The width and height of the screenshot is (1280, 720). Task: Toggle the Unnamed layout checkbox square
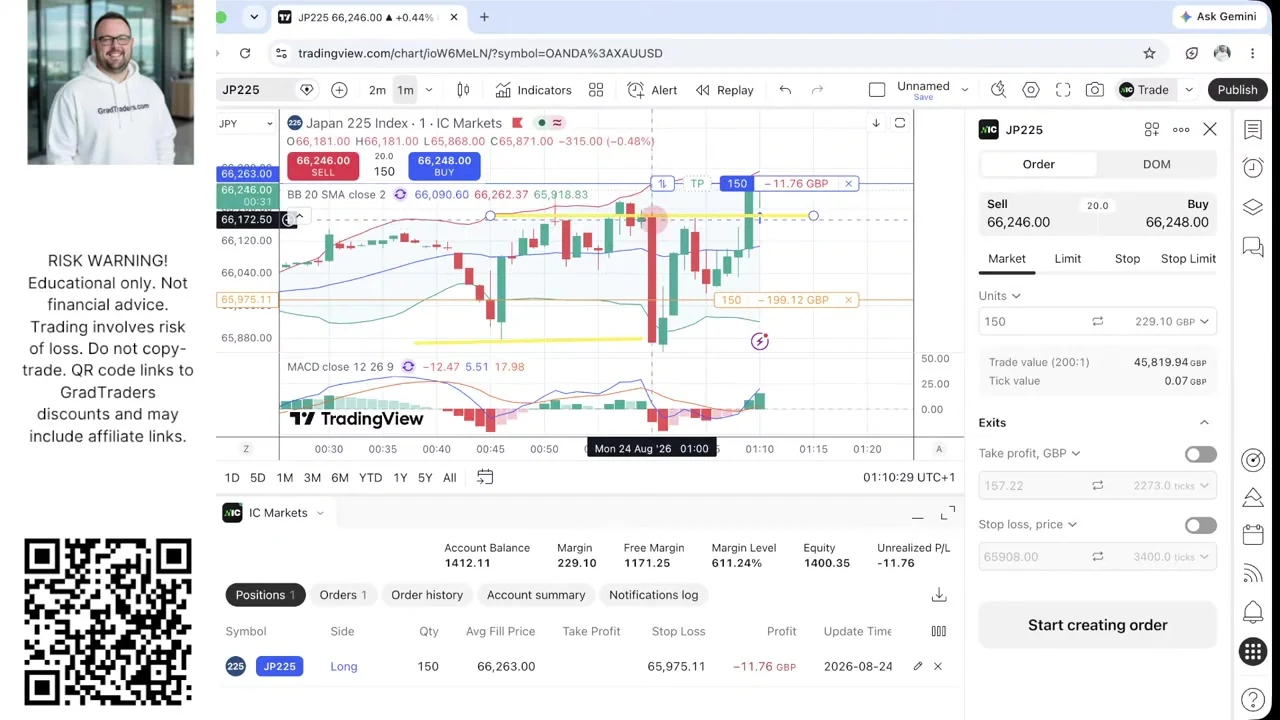tap(877, 90)
